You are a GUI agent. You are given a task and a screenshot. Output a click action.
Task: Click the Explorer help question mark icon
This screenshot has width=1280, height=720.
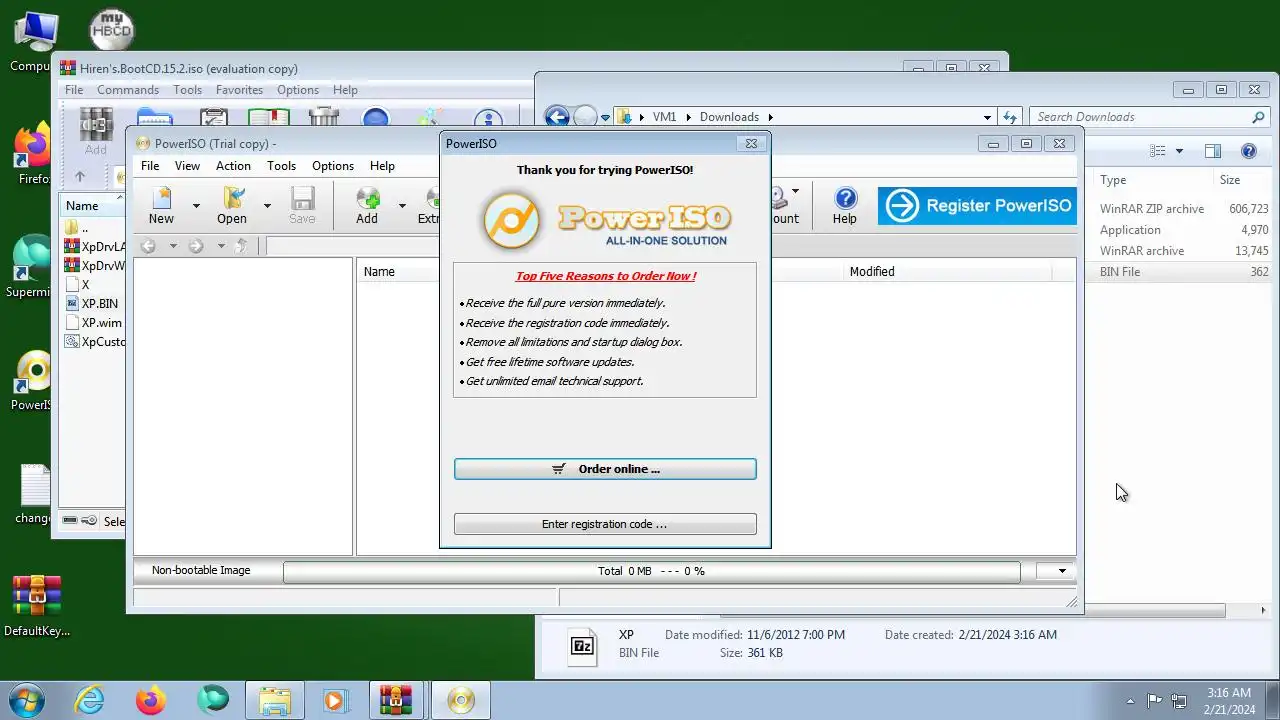coord(1249,151)
